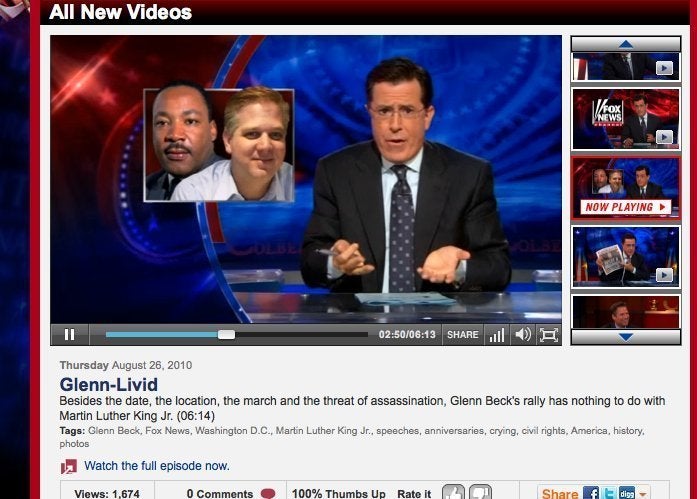Open the speeches tag
697x499 pixels.
coord(397,431)
